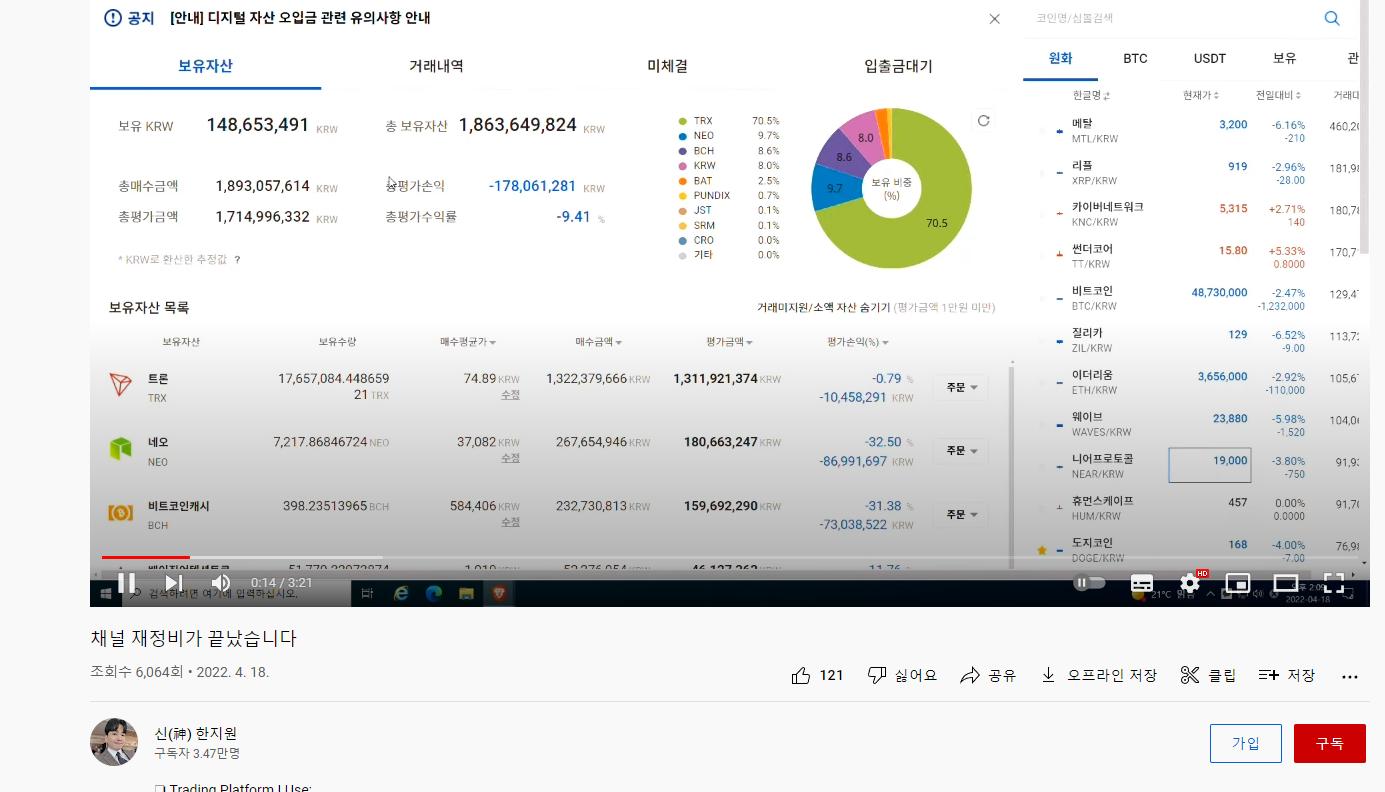Open the more actions ellipsis menu
This screenshot has height=792, width=1385.
(1350, 677)
